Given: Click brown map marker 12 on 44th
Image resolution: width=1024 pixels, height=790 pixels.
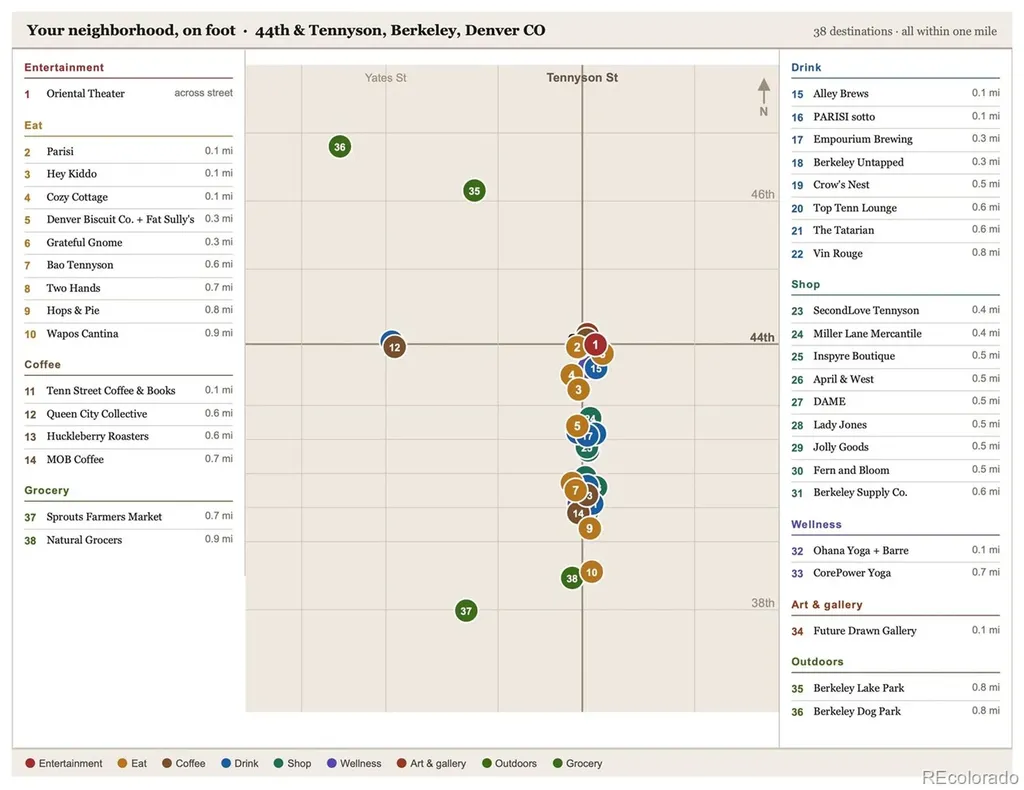Looking at the screenshot, I should coord(394,347).
